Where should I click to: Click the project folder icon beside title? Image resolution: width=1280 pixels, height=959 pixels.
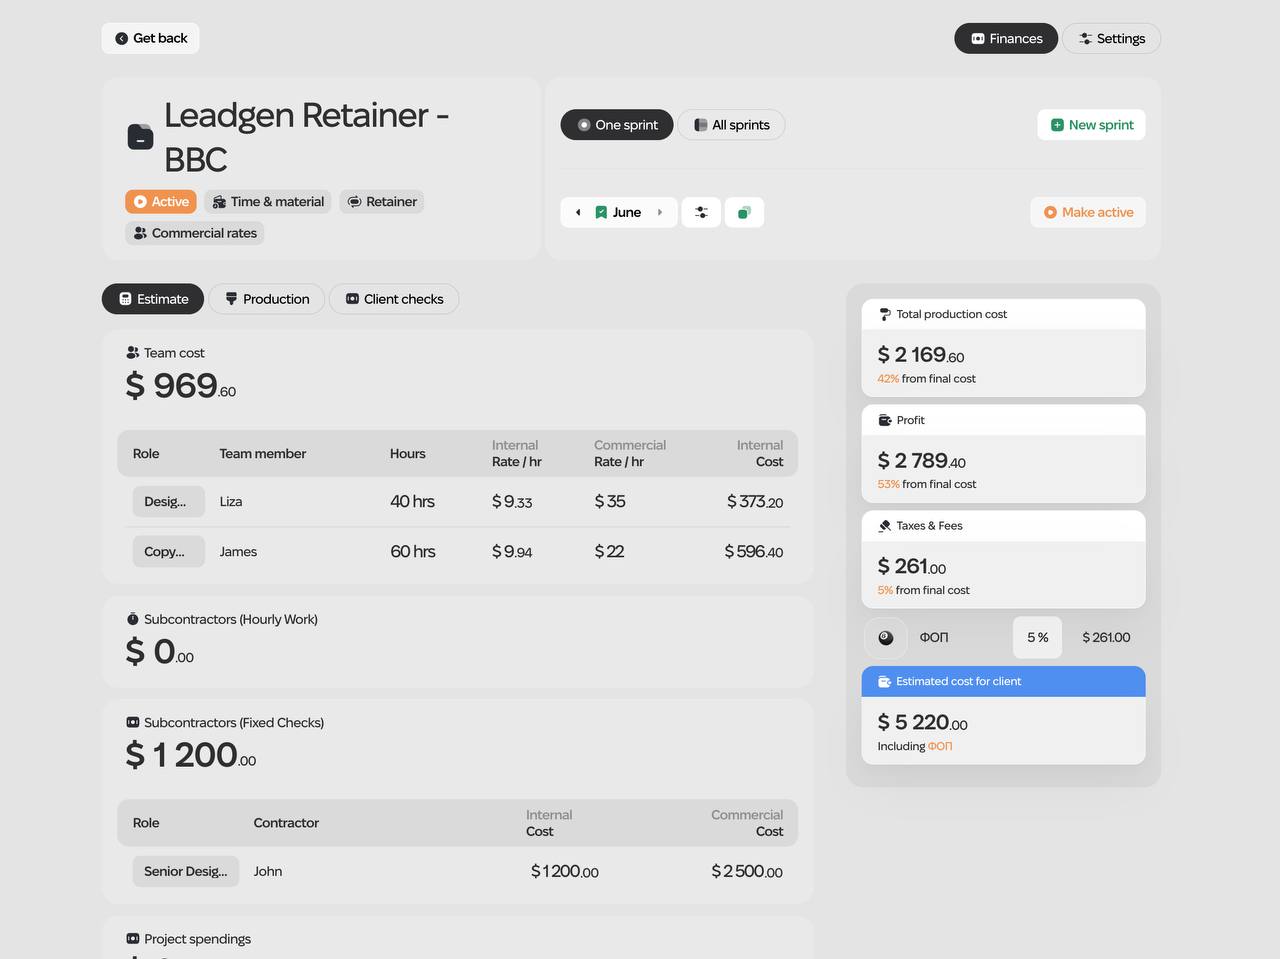(140, 137)
